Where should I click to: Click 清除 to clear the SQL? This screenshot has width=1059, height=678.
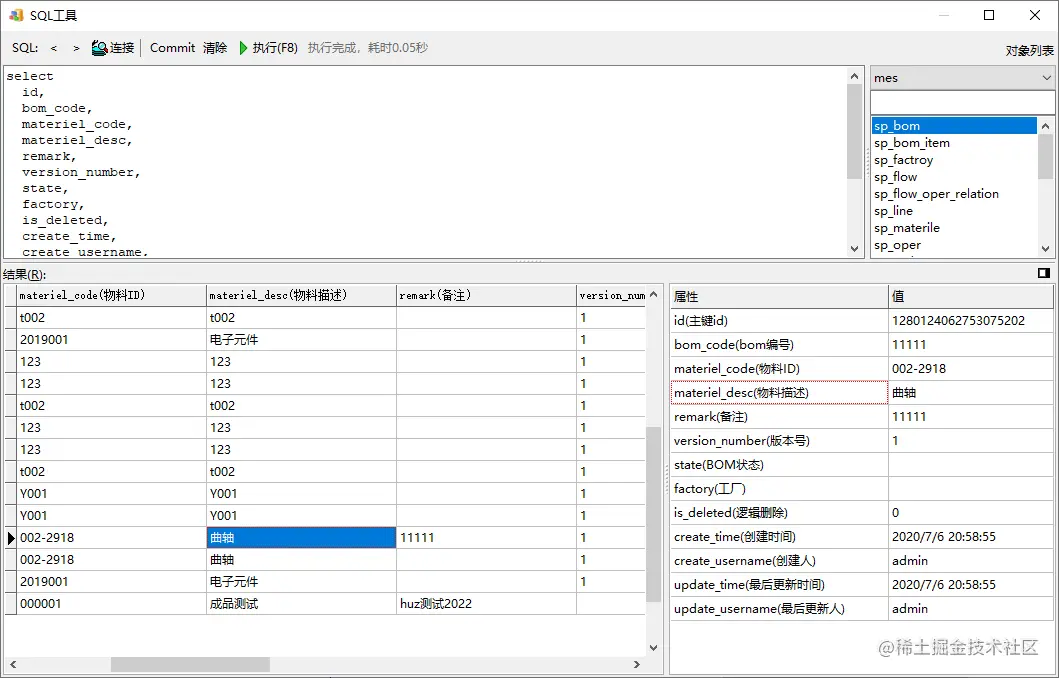click(215, 48)
